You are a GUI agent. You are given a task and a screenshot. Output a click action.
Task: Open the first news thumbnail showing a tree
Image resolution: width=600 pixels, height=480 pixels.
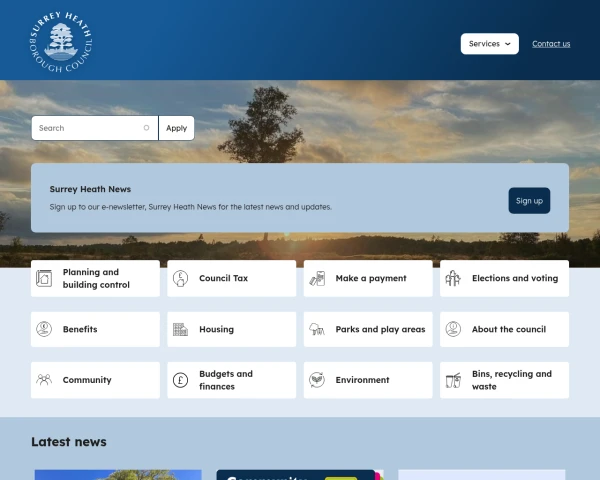[118, 475]
